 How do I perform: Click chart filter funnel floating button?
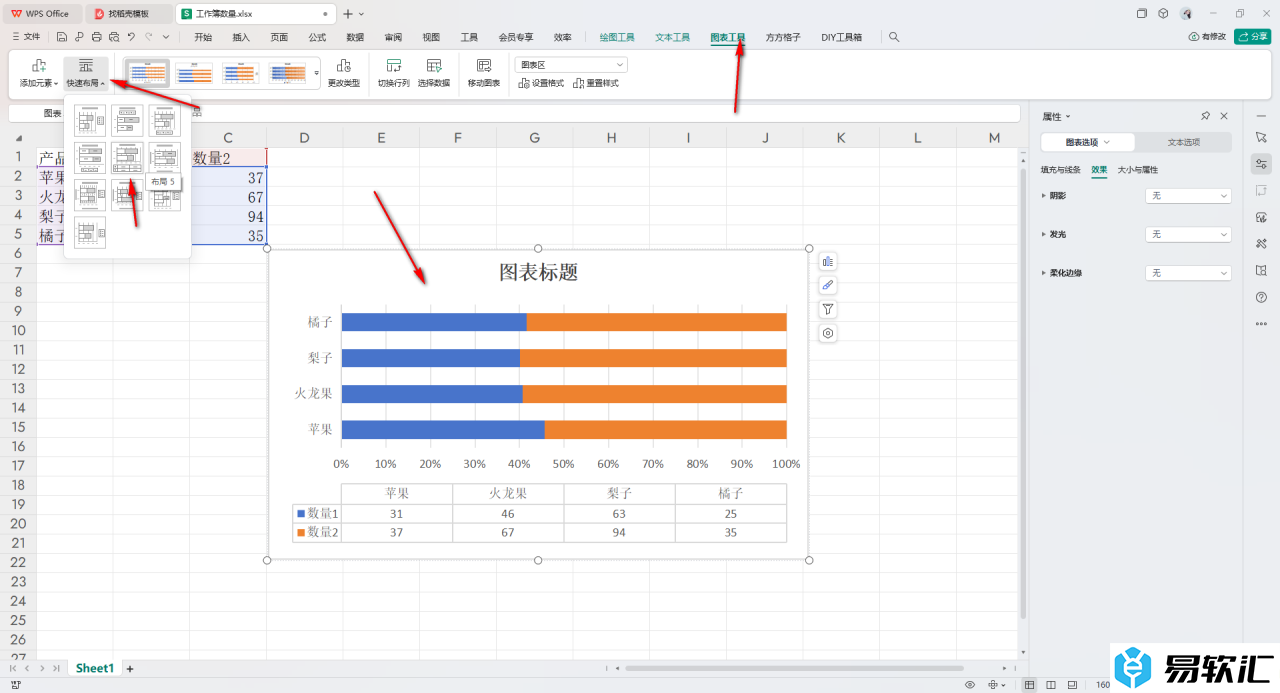828,310
